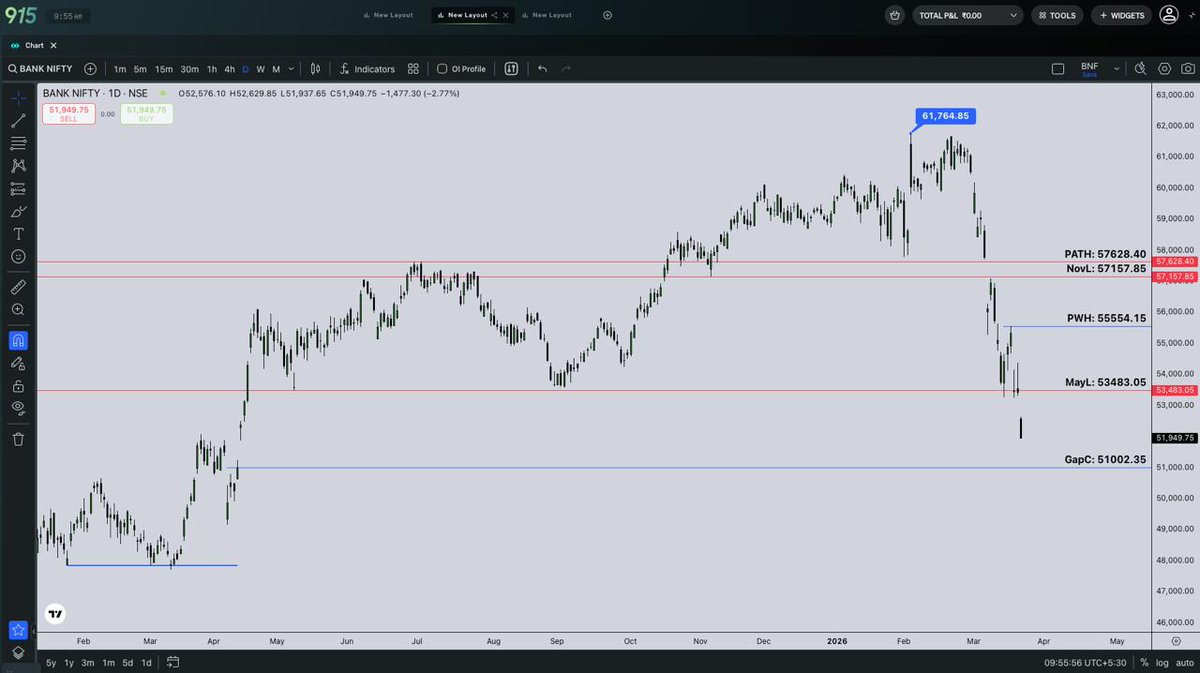Switch chart to 1m timeframe

(120, 69)
